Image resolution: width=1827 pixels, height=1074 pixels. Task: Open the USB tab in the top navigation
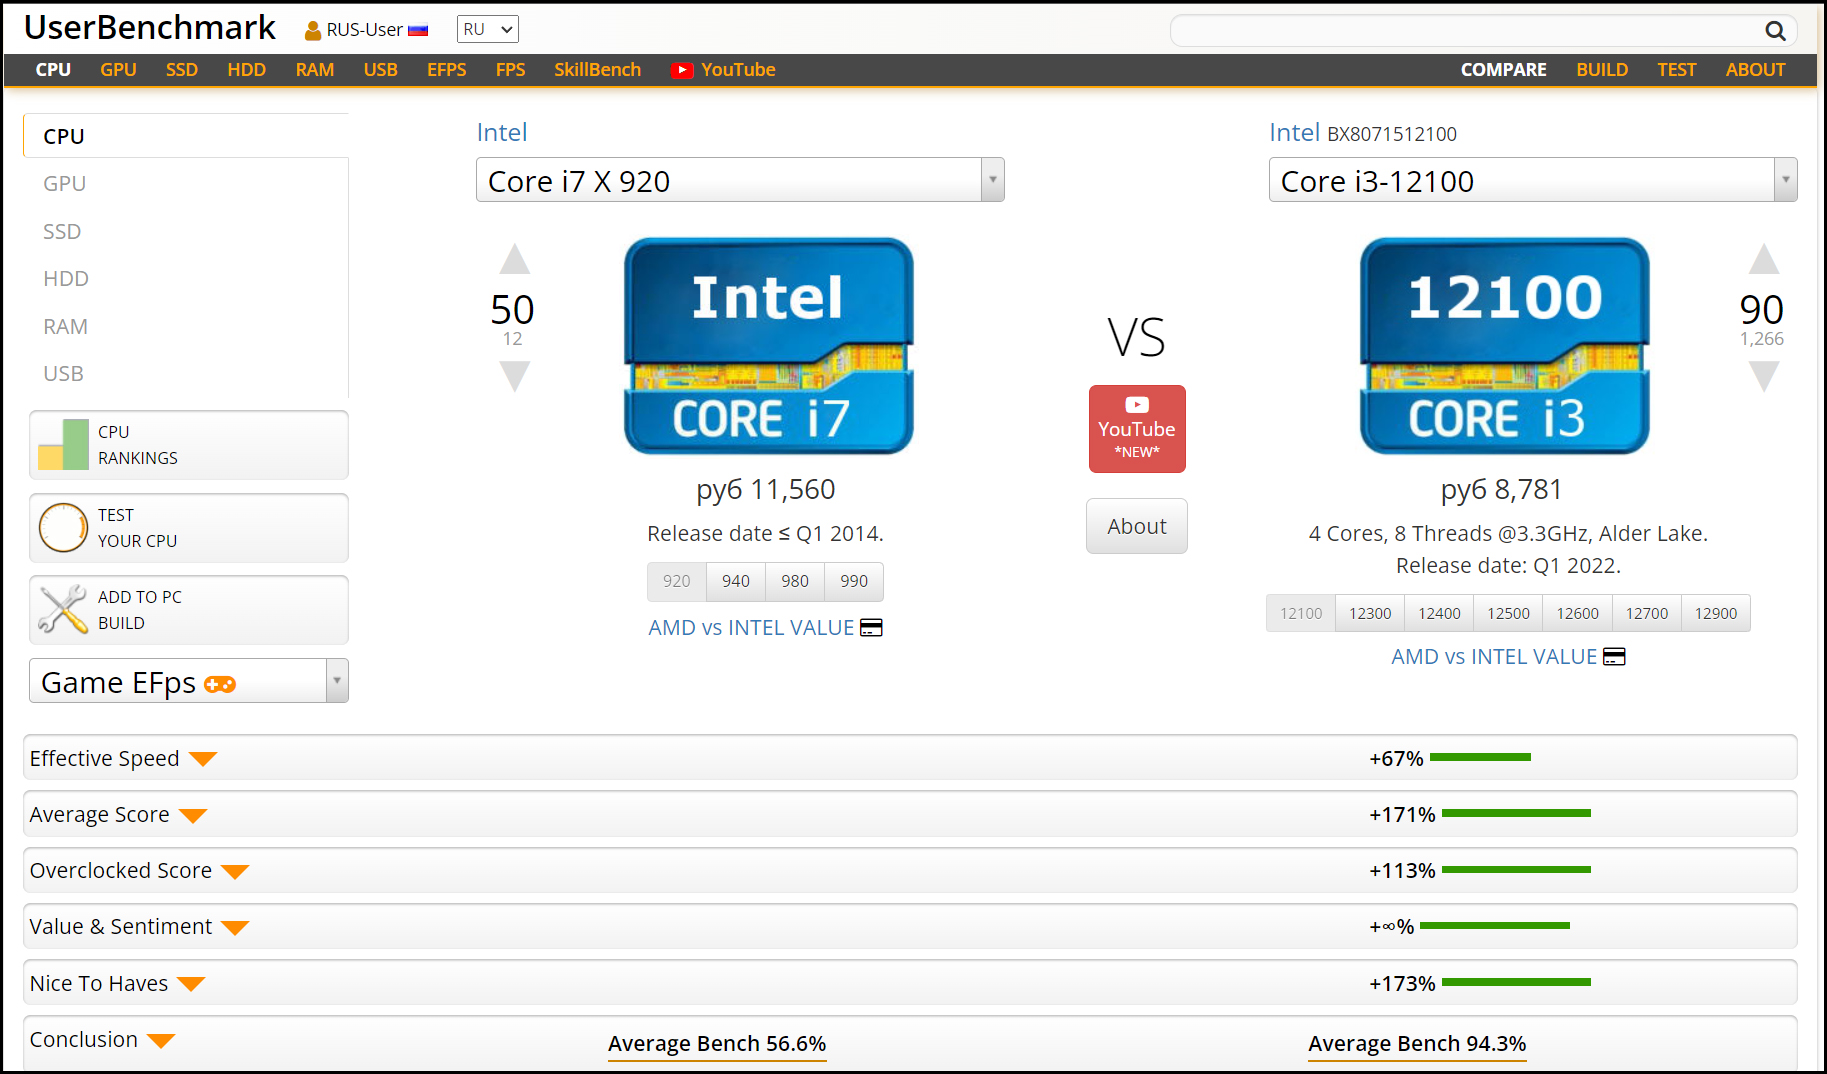pos(380,70)
